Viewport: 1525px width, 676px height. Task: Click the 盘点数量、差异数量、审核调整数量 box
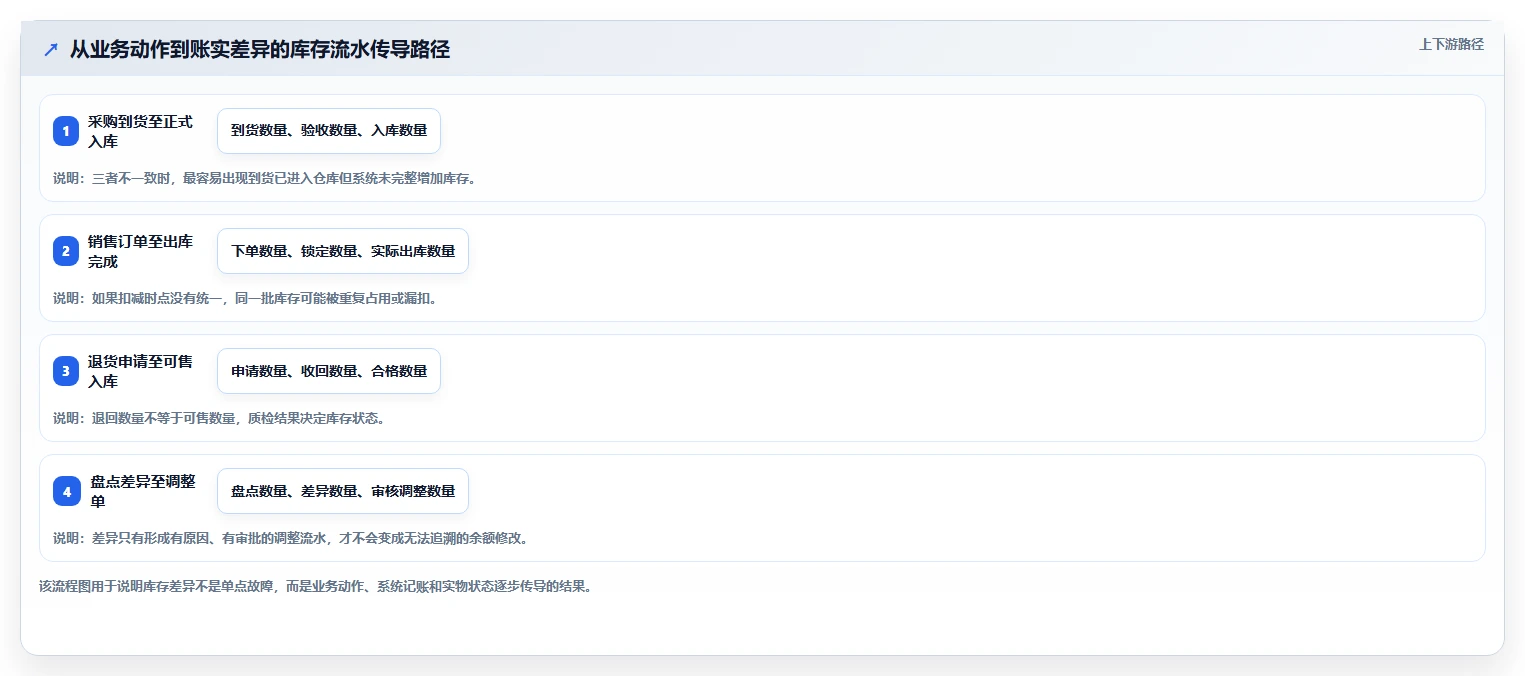(x=343, y=491)
